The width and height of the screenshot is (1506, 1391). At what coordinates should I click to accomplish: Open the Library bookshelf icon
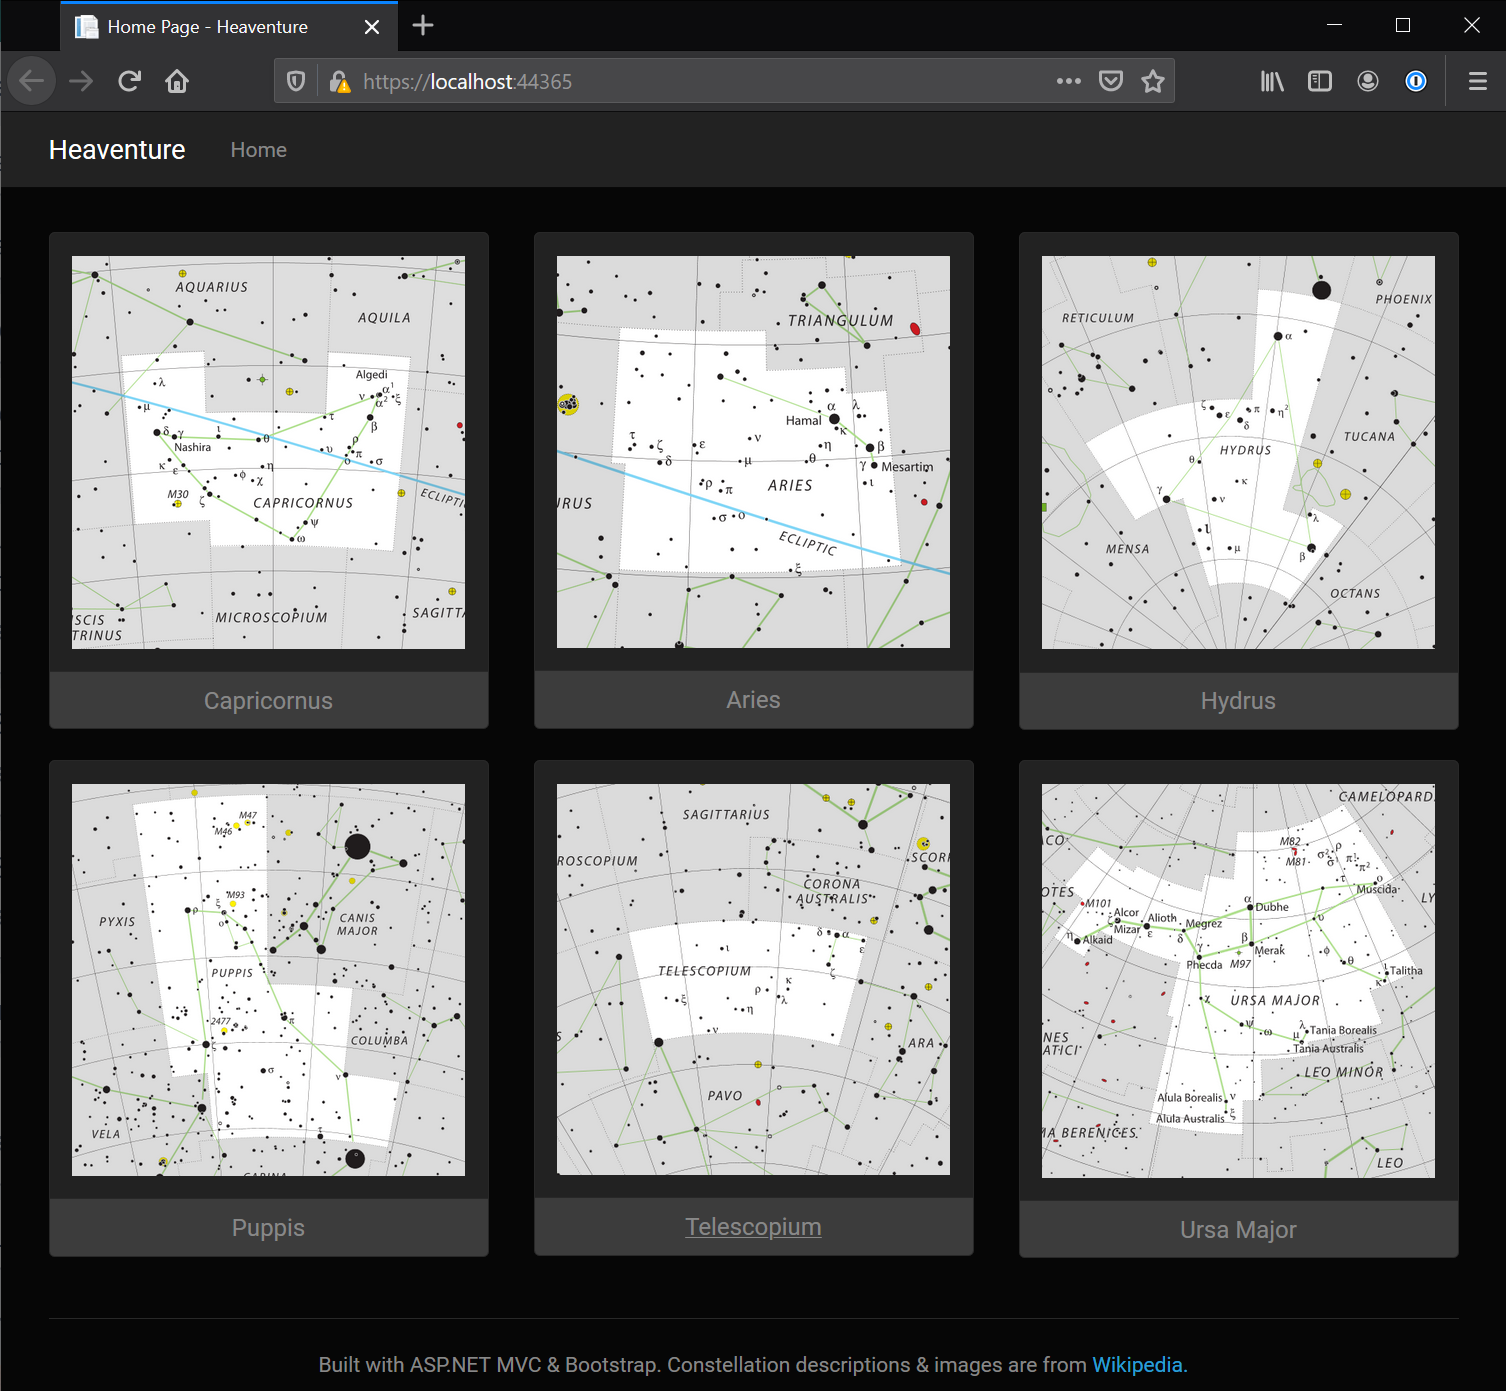point(1272,81)
